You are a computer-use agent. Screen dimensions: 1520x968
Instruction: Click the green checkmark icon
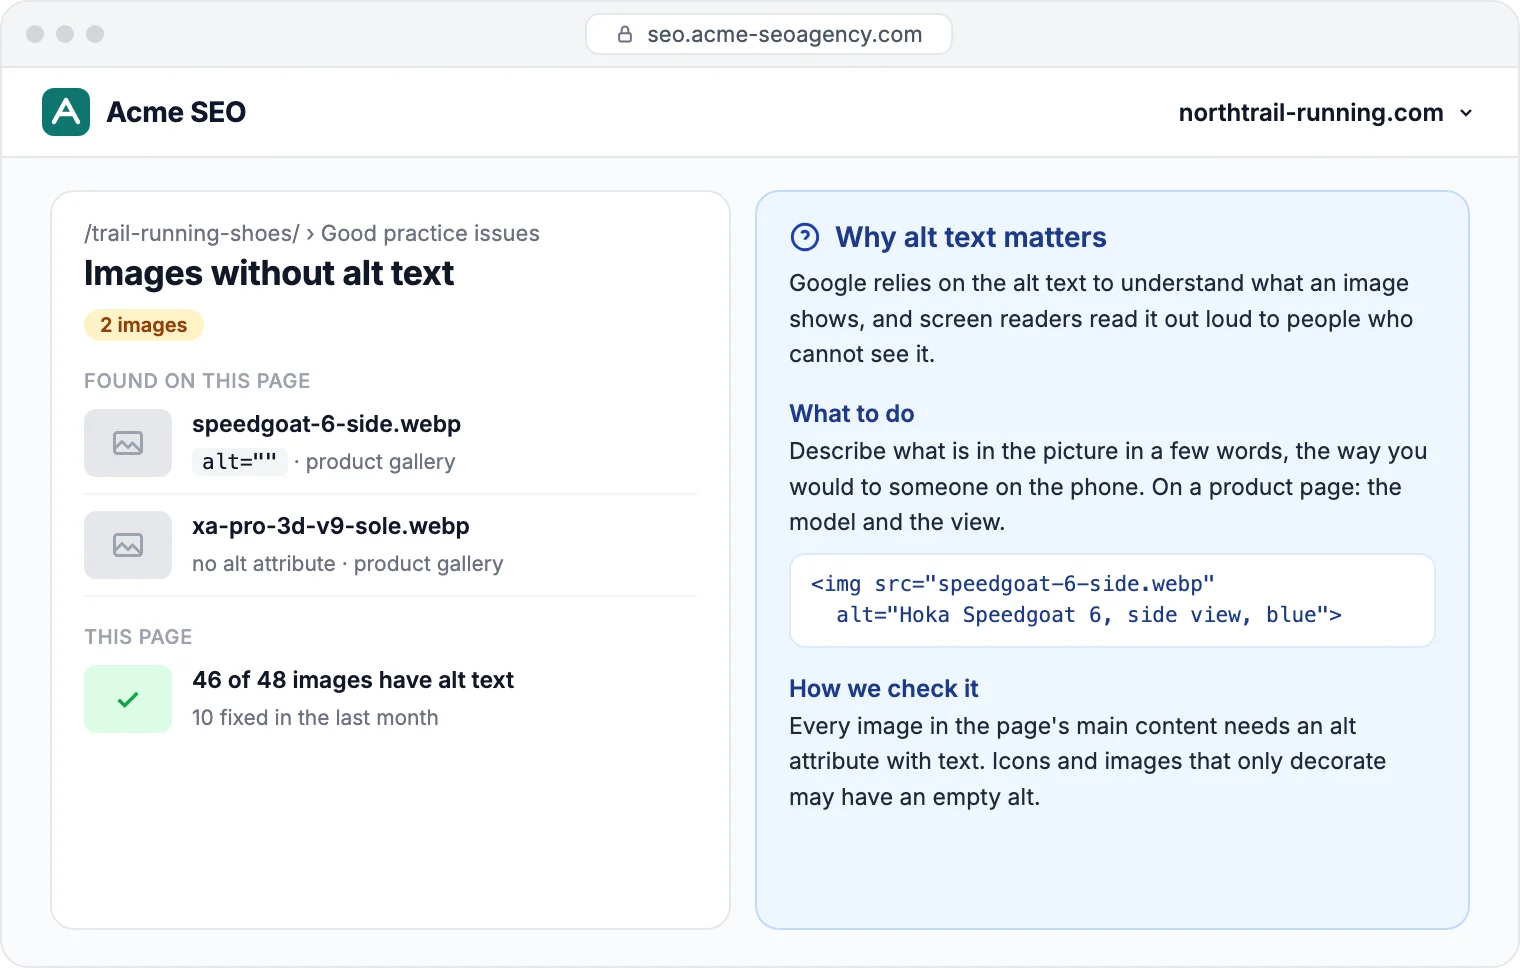coord(128,699)
